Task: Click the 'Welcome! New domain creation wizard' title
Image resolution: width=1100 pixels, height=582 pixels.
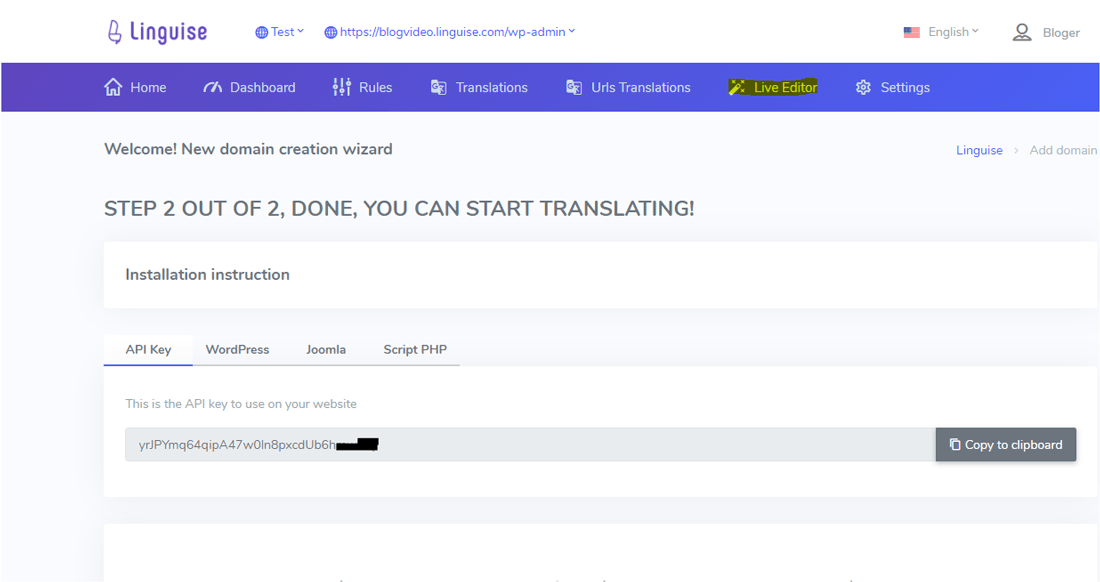Action: tap(248, 149)
